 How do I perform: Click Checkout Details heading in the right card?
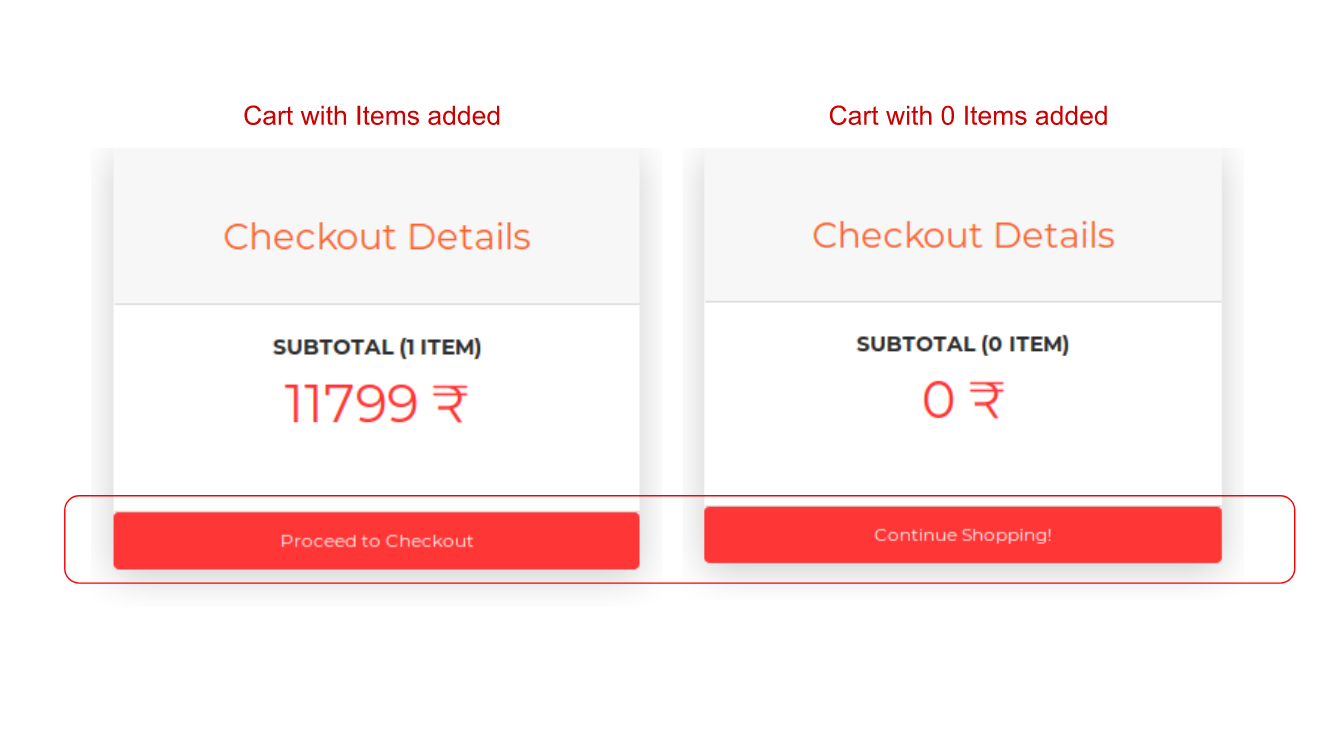[962, 235]
